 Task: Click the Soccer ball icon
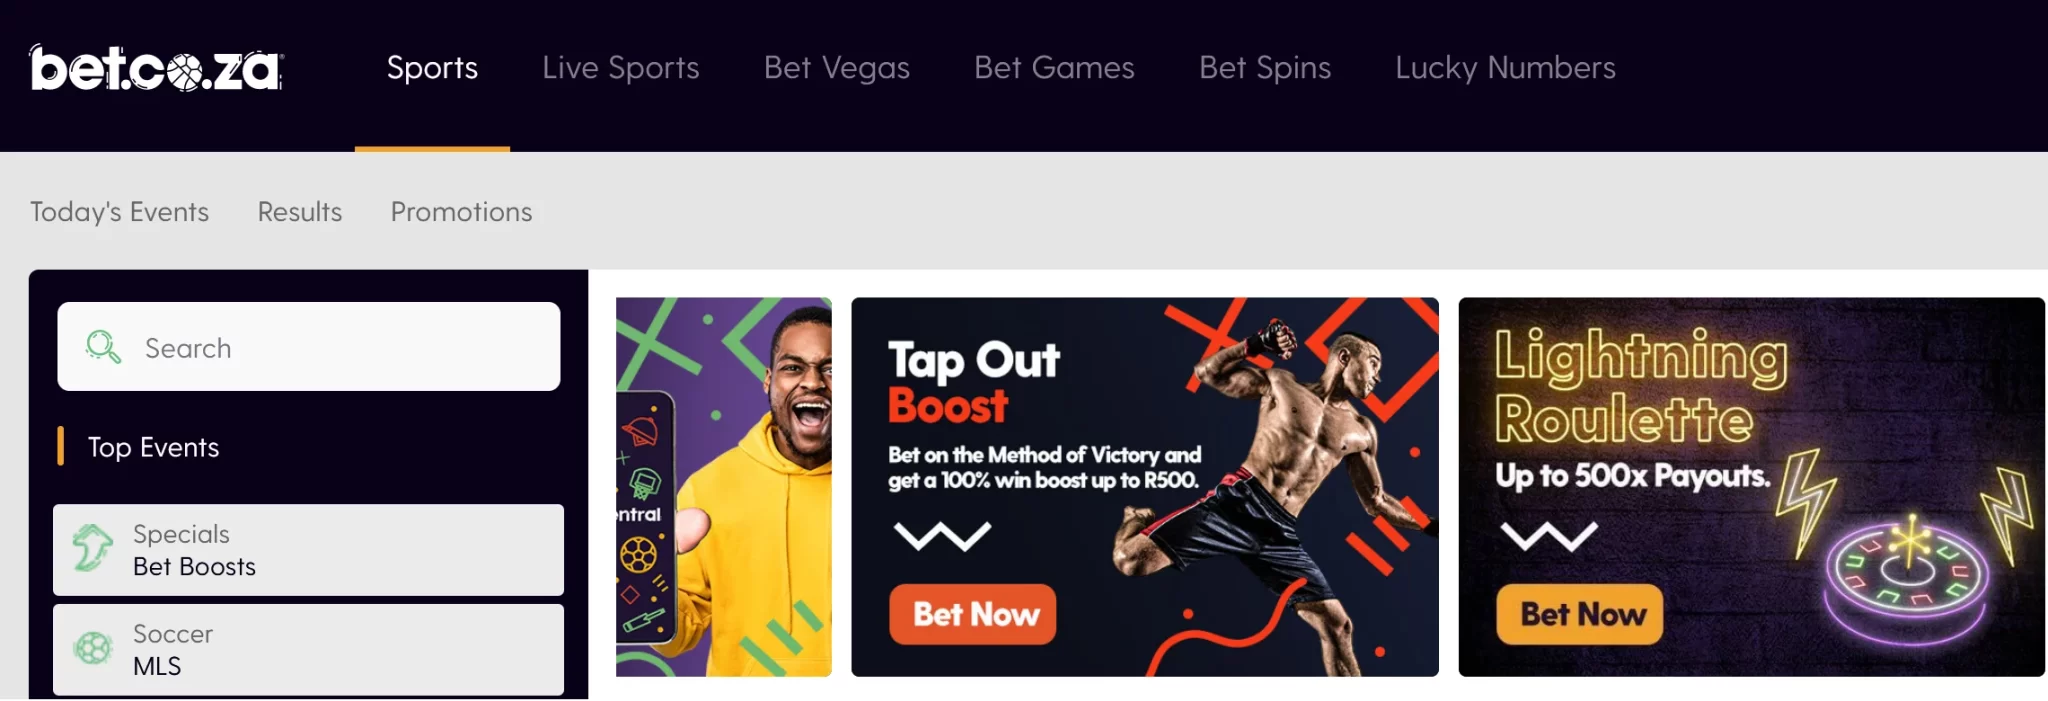pyautogui.click(x=93, y=649)
